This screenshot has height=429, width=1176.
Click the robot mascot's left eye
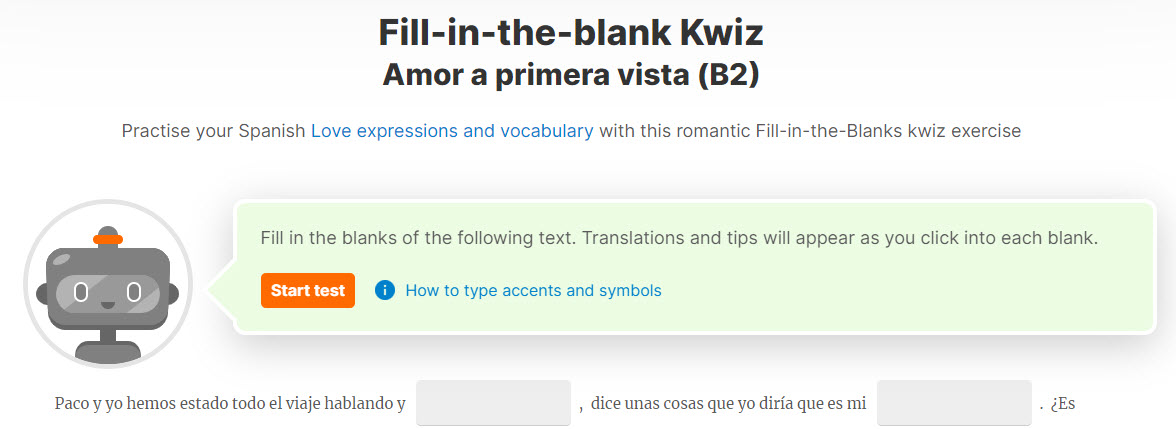click(x=81, y=292)
